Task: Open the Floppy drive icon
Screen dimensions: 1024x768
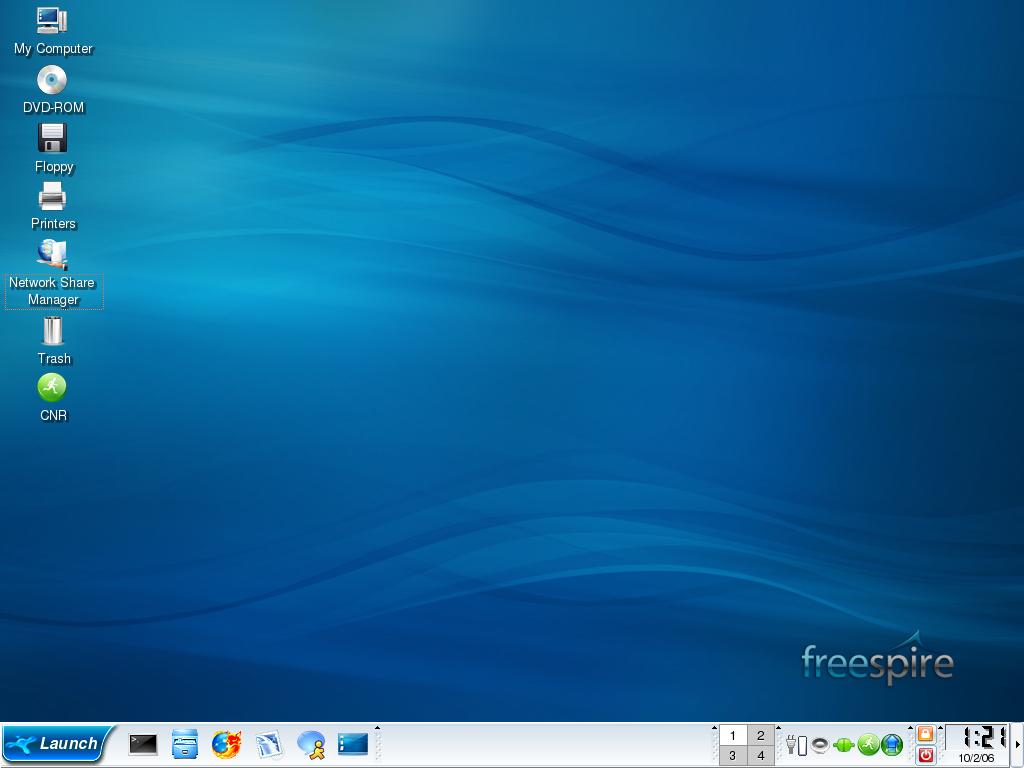Action: [52, 138]
